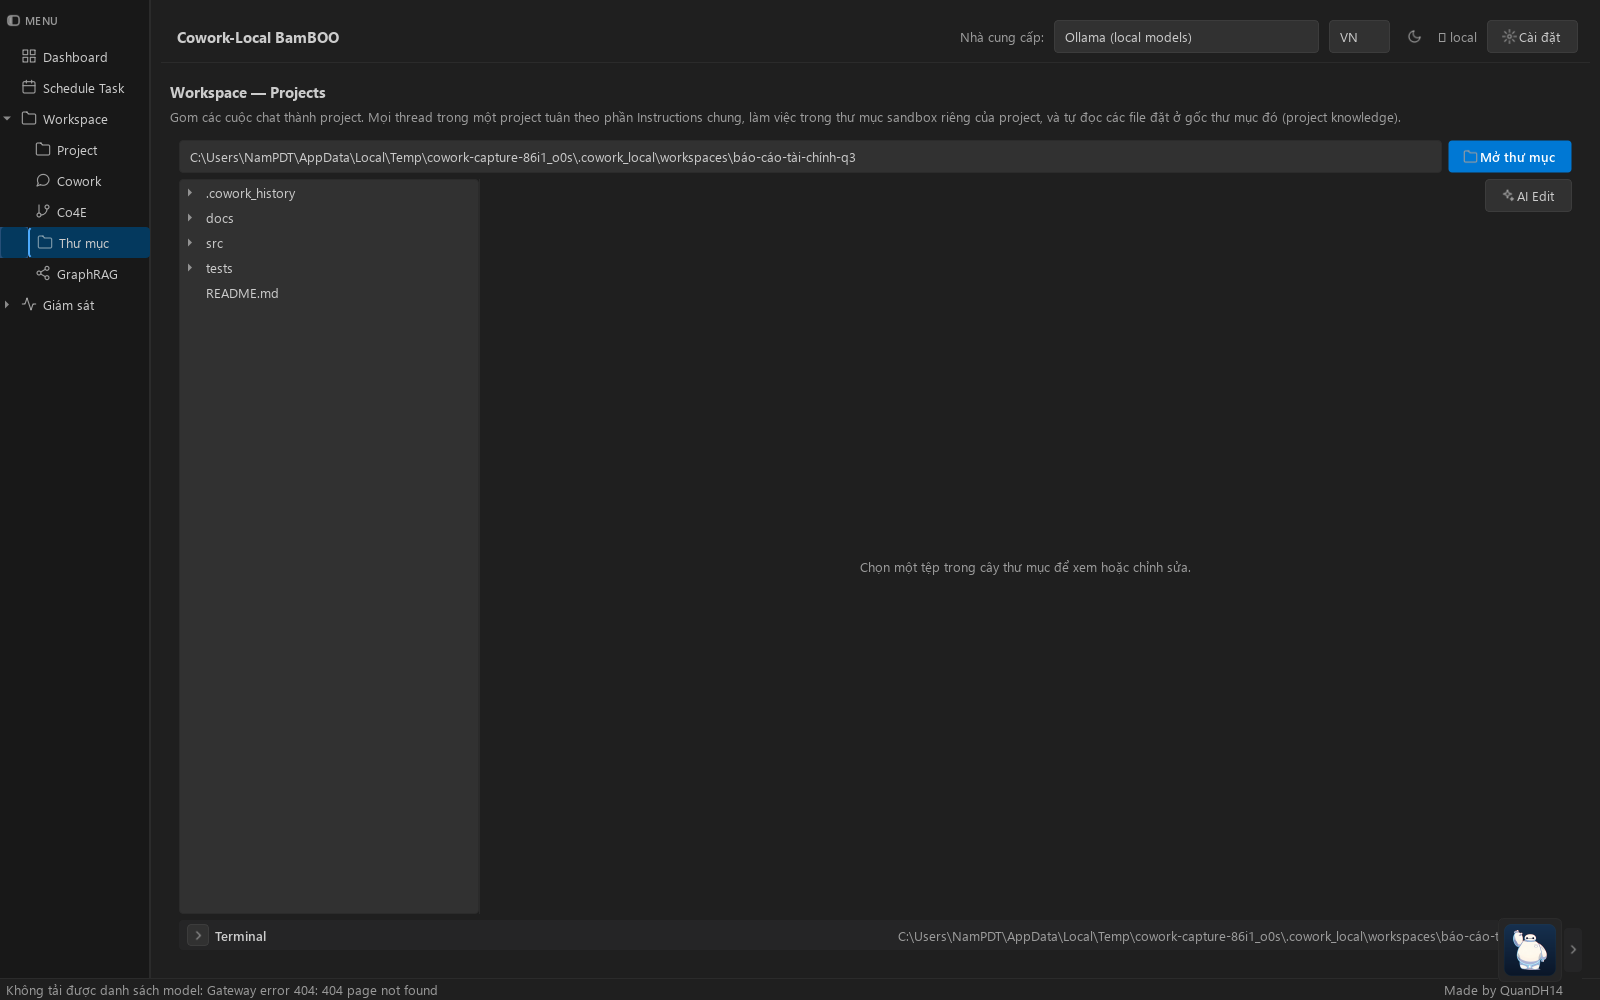The width and height of the screenshot is (1600, 1000).
Task: Open GraphRAG share-nodes icon
Action: [x=43, y=274]
